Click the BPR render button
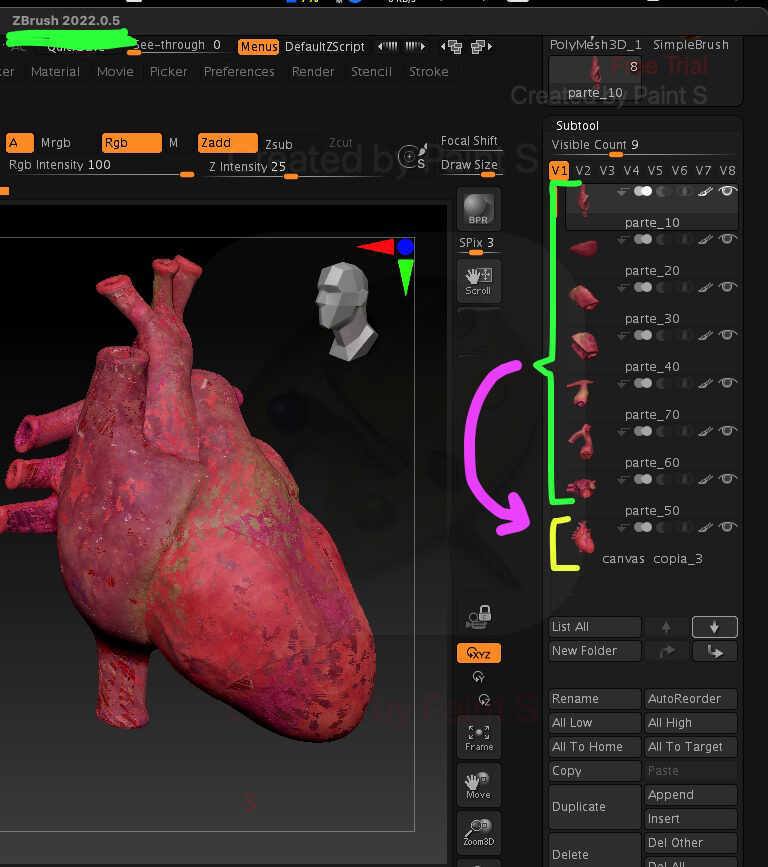The image size is (768, 867). point(478,209)
